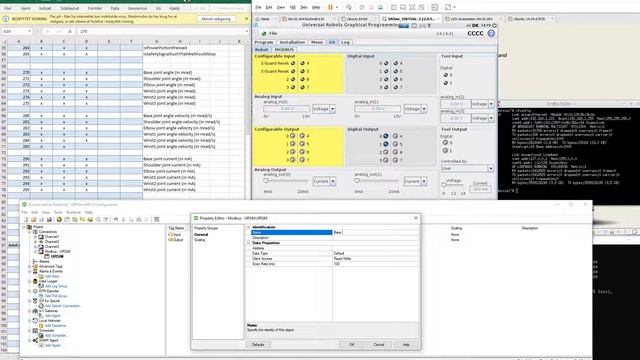640x360 pixels.
Task: Click Cancel in the Property Editor
Action: coord(379,344)
